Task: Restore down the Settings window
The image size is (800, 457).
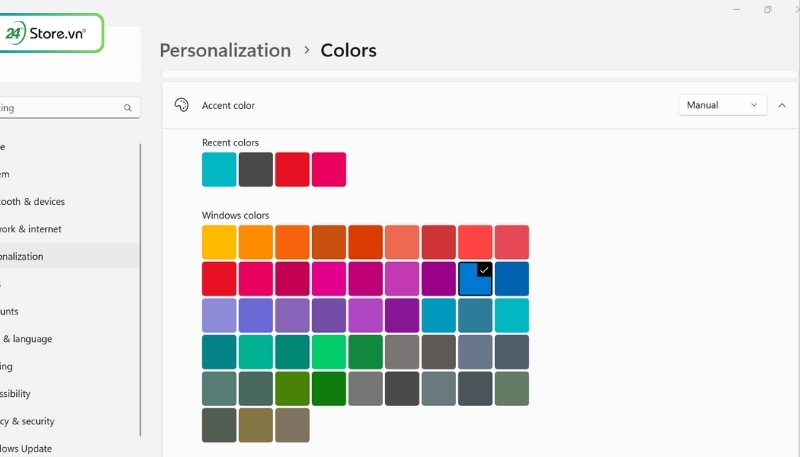Action: click(767, 9)
